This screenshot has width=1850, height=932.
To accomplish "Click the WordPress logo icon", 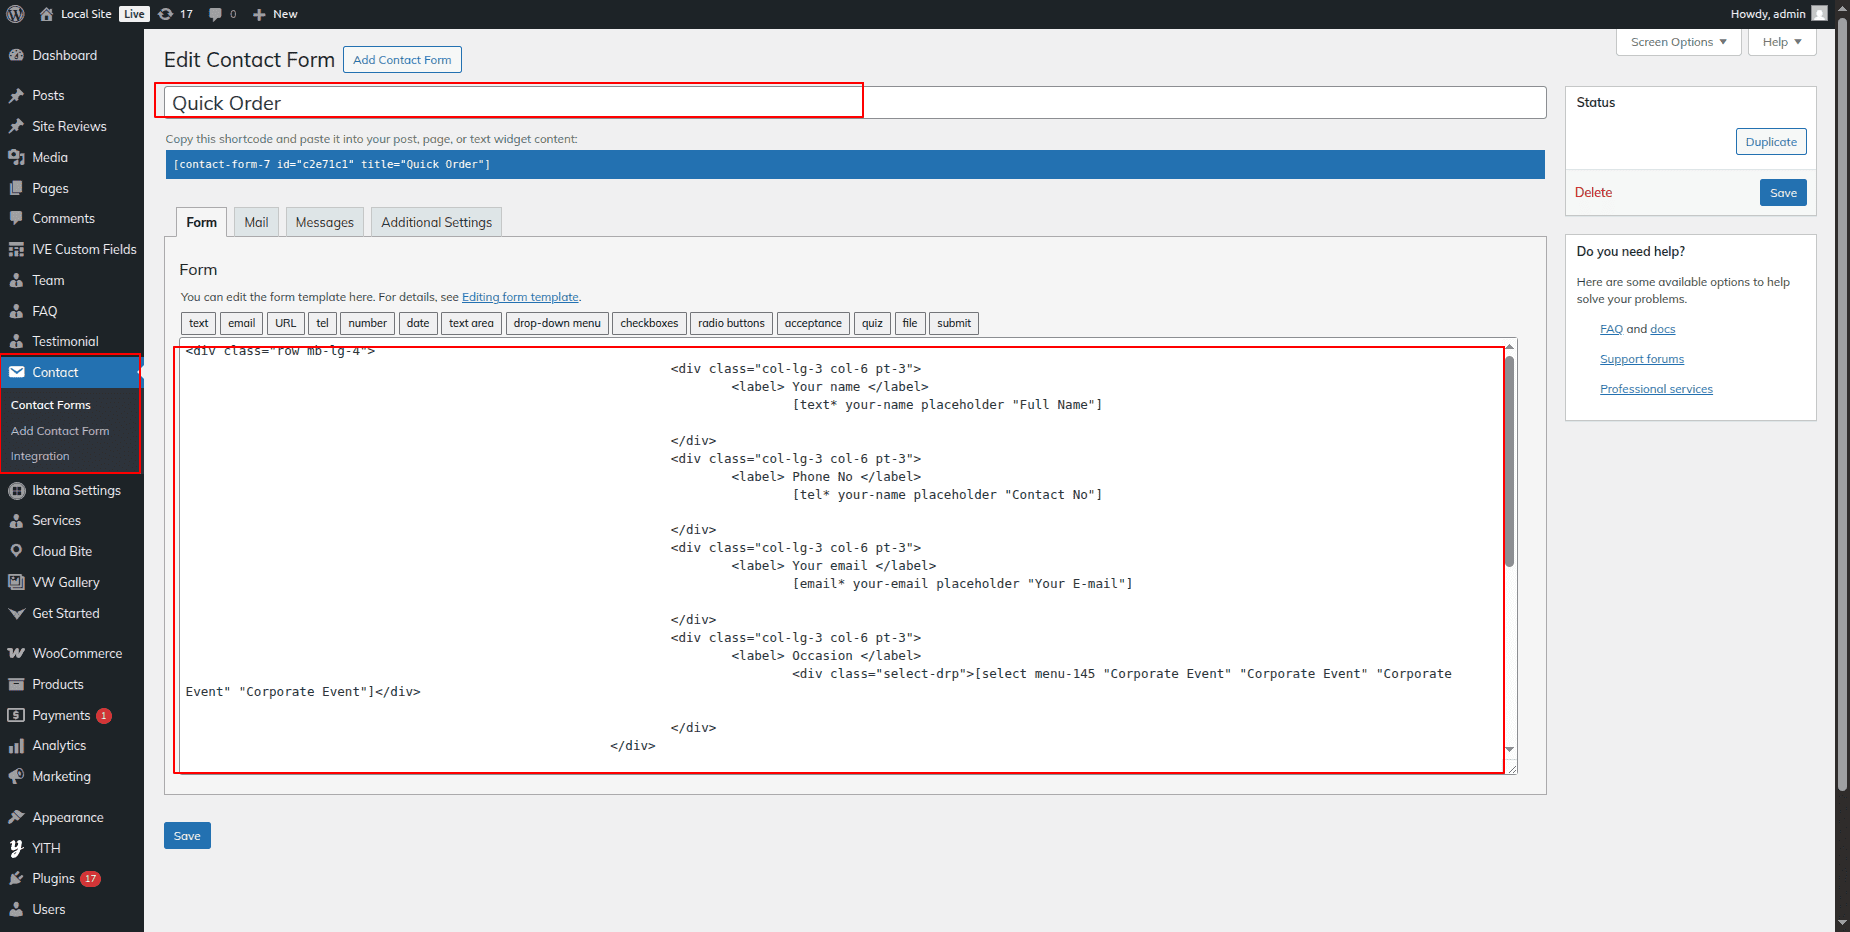I will point(15,14).
